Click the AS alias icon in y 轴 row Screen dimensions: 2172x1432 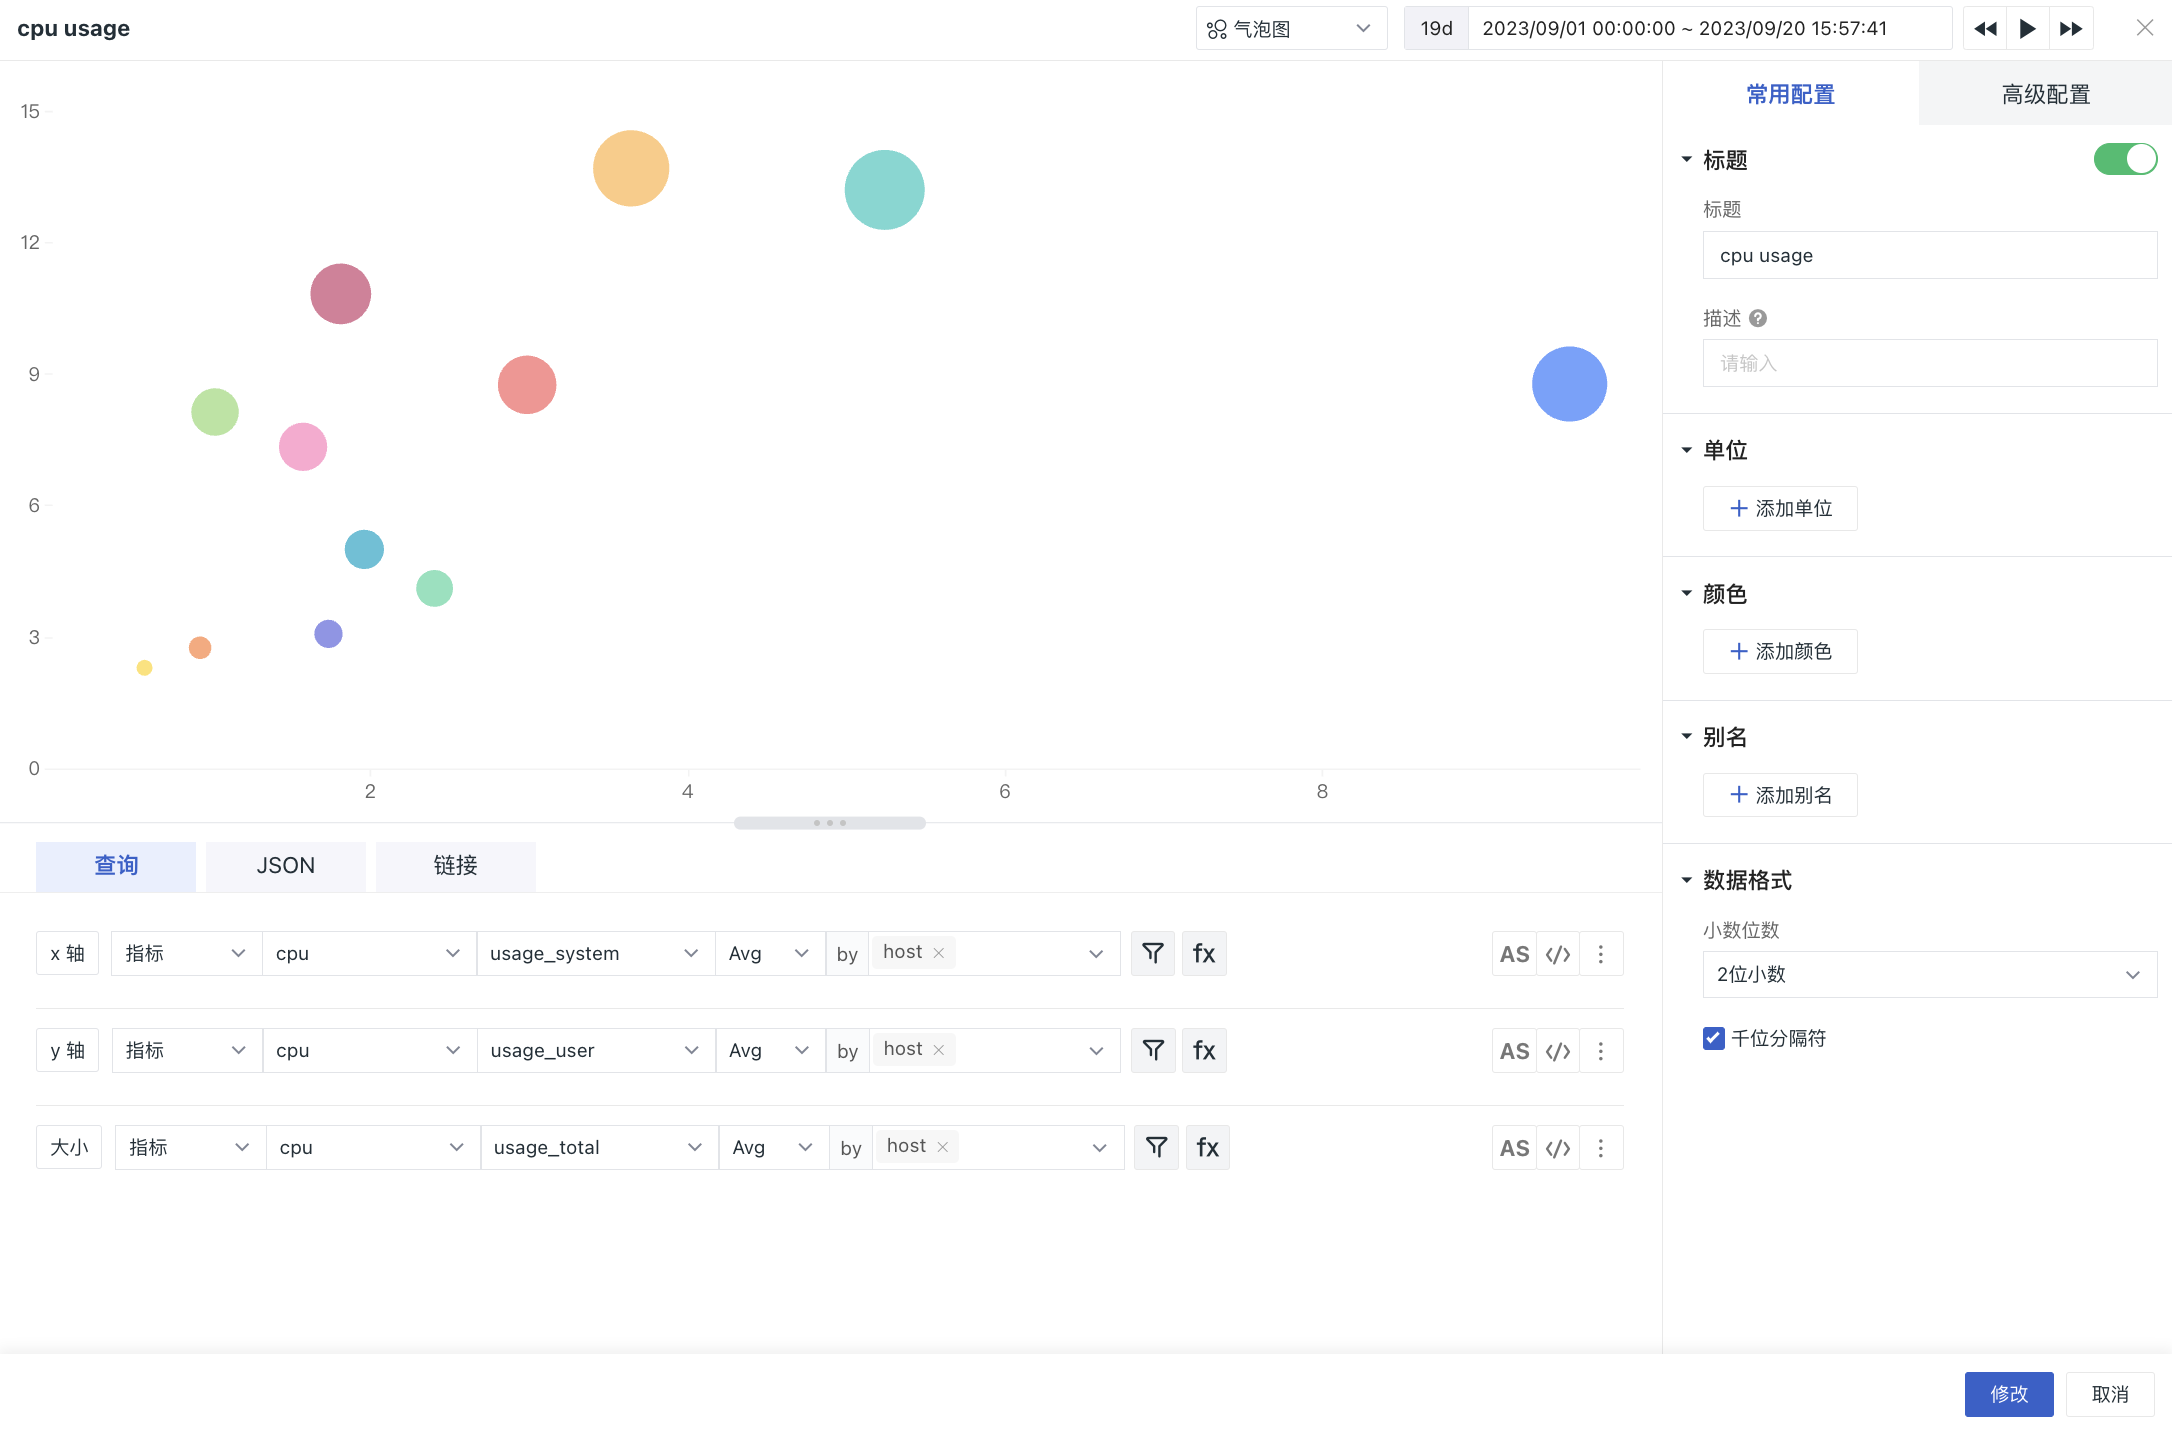1514,1051
